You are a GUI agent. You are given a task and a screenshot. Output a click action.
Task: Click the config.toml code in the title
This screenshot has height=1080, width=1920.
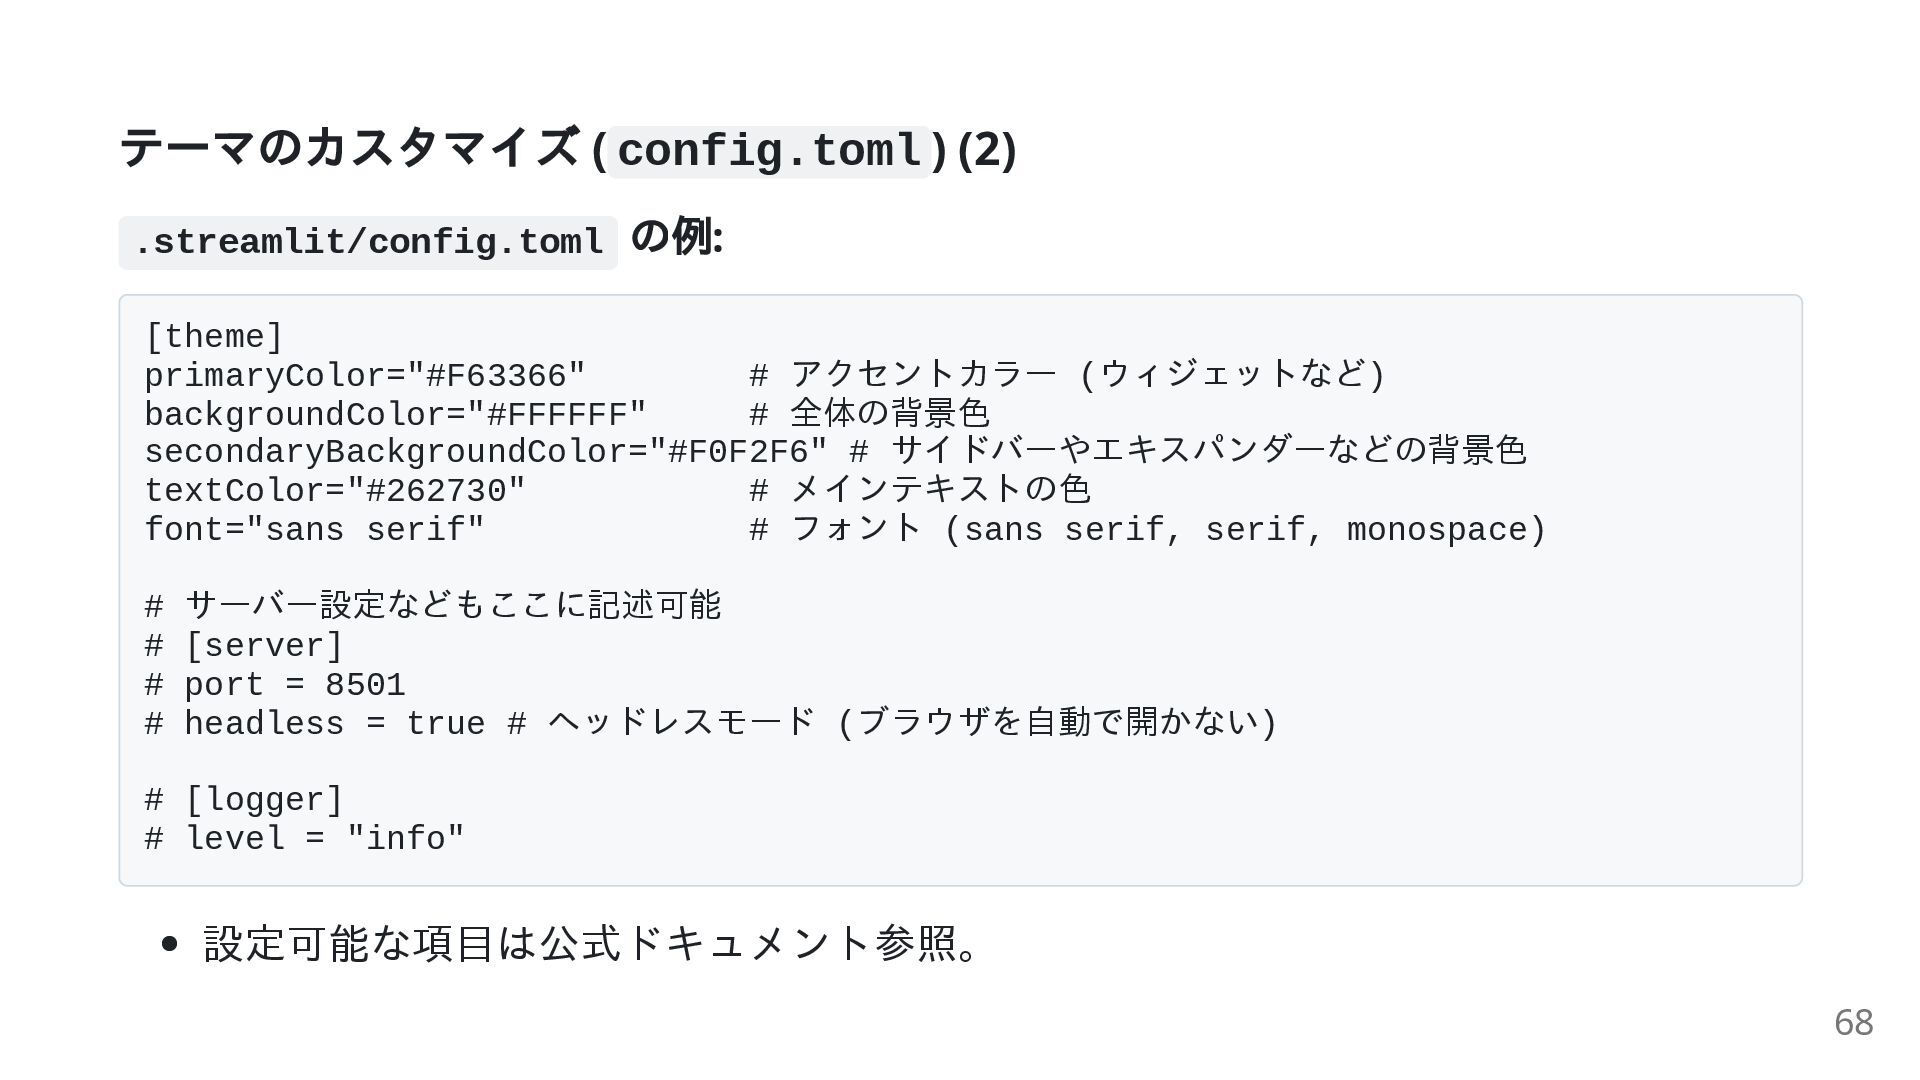(769, 151)
